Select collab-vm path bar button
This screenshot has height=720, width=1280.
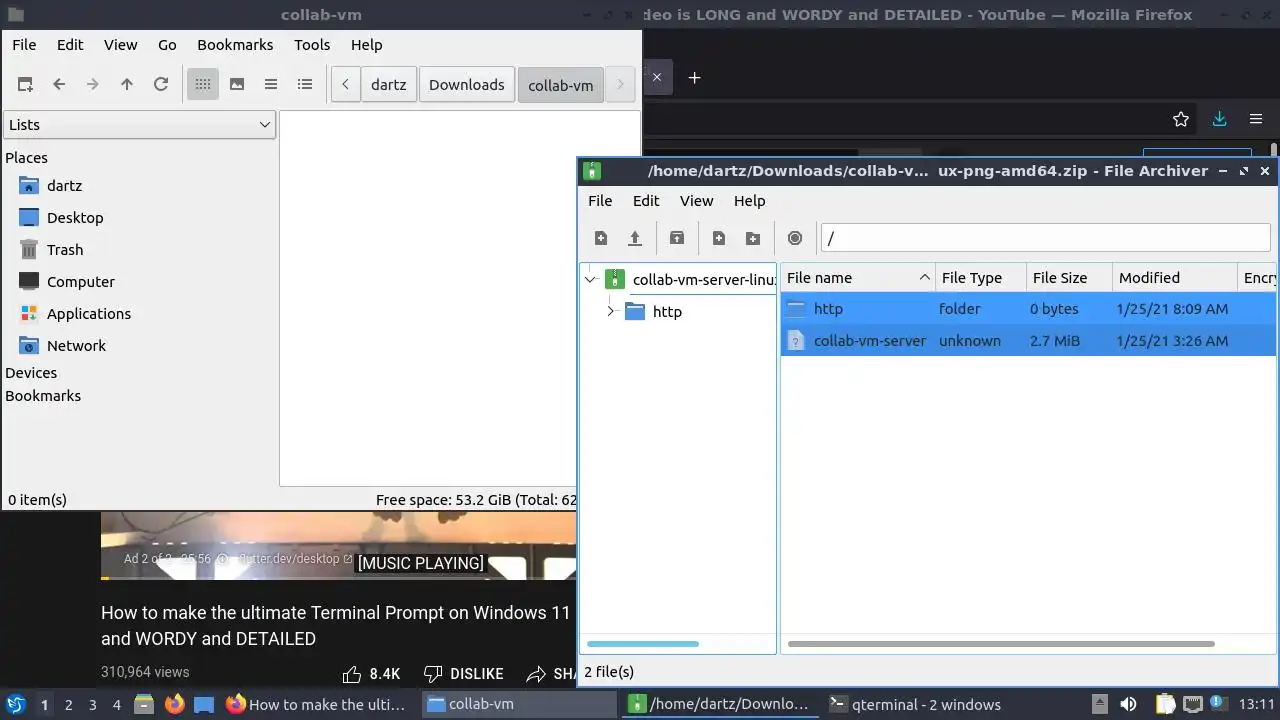pyautogui.click(x=560, y=85)
